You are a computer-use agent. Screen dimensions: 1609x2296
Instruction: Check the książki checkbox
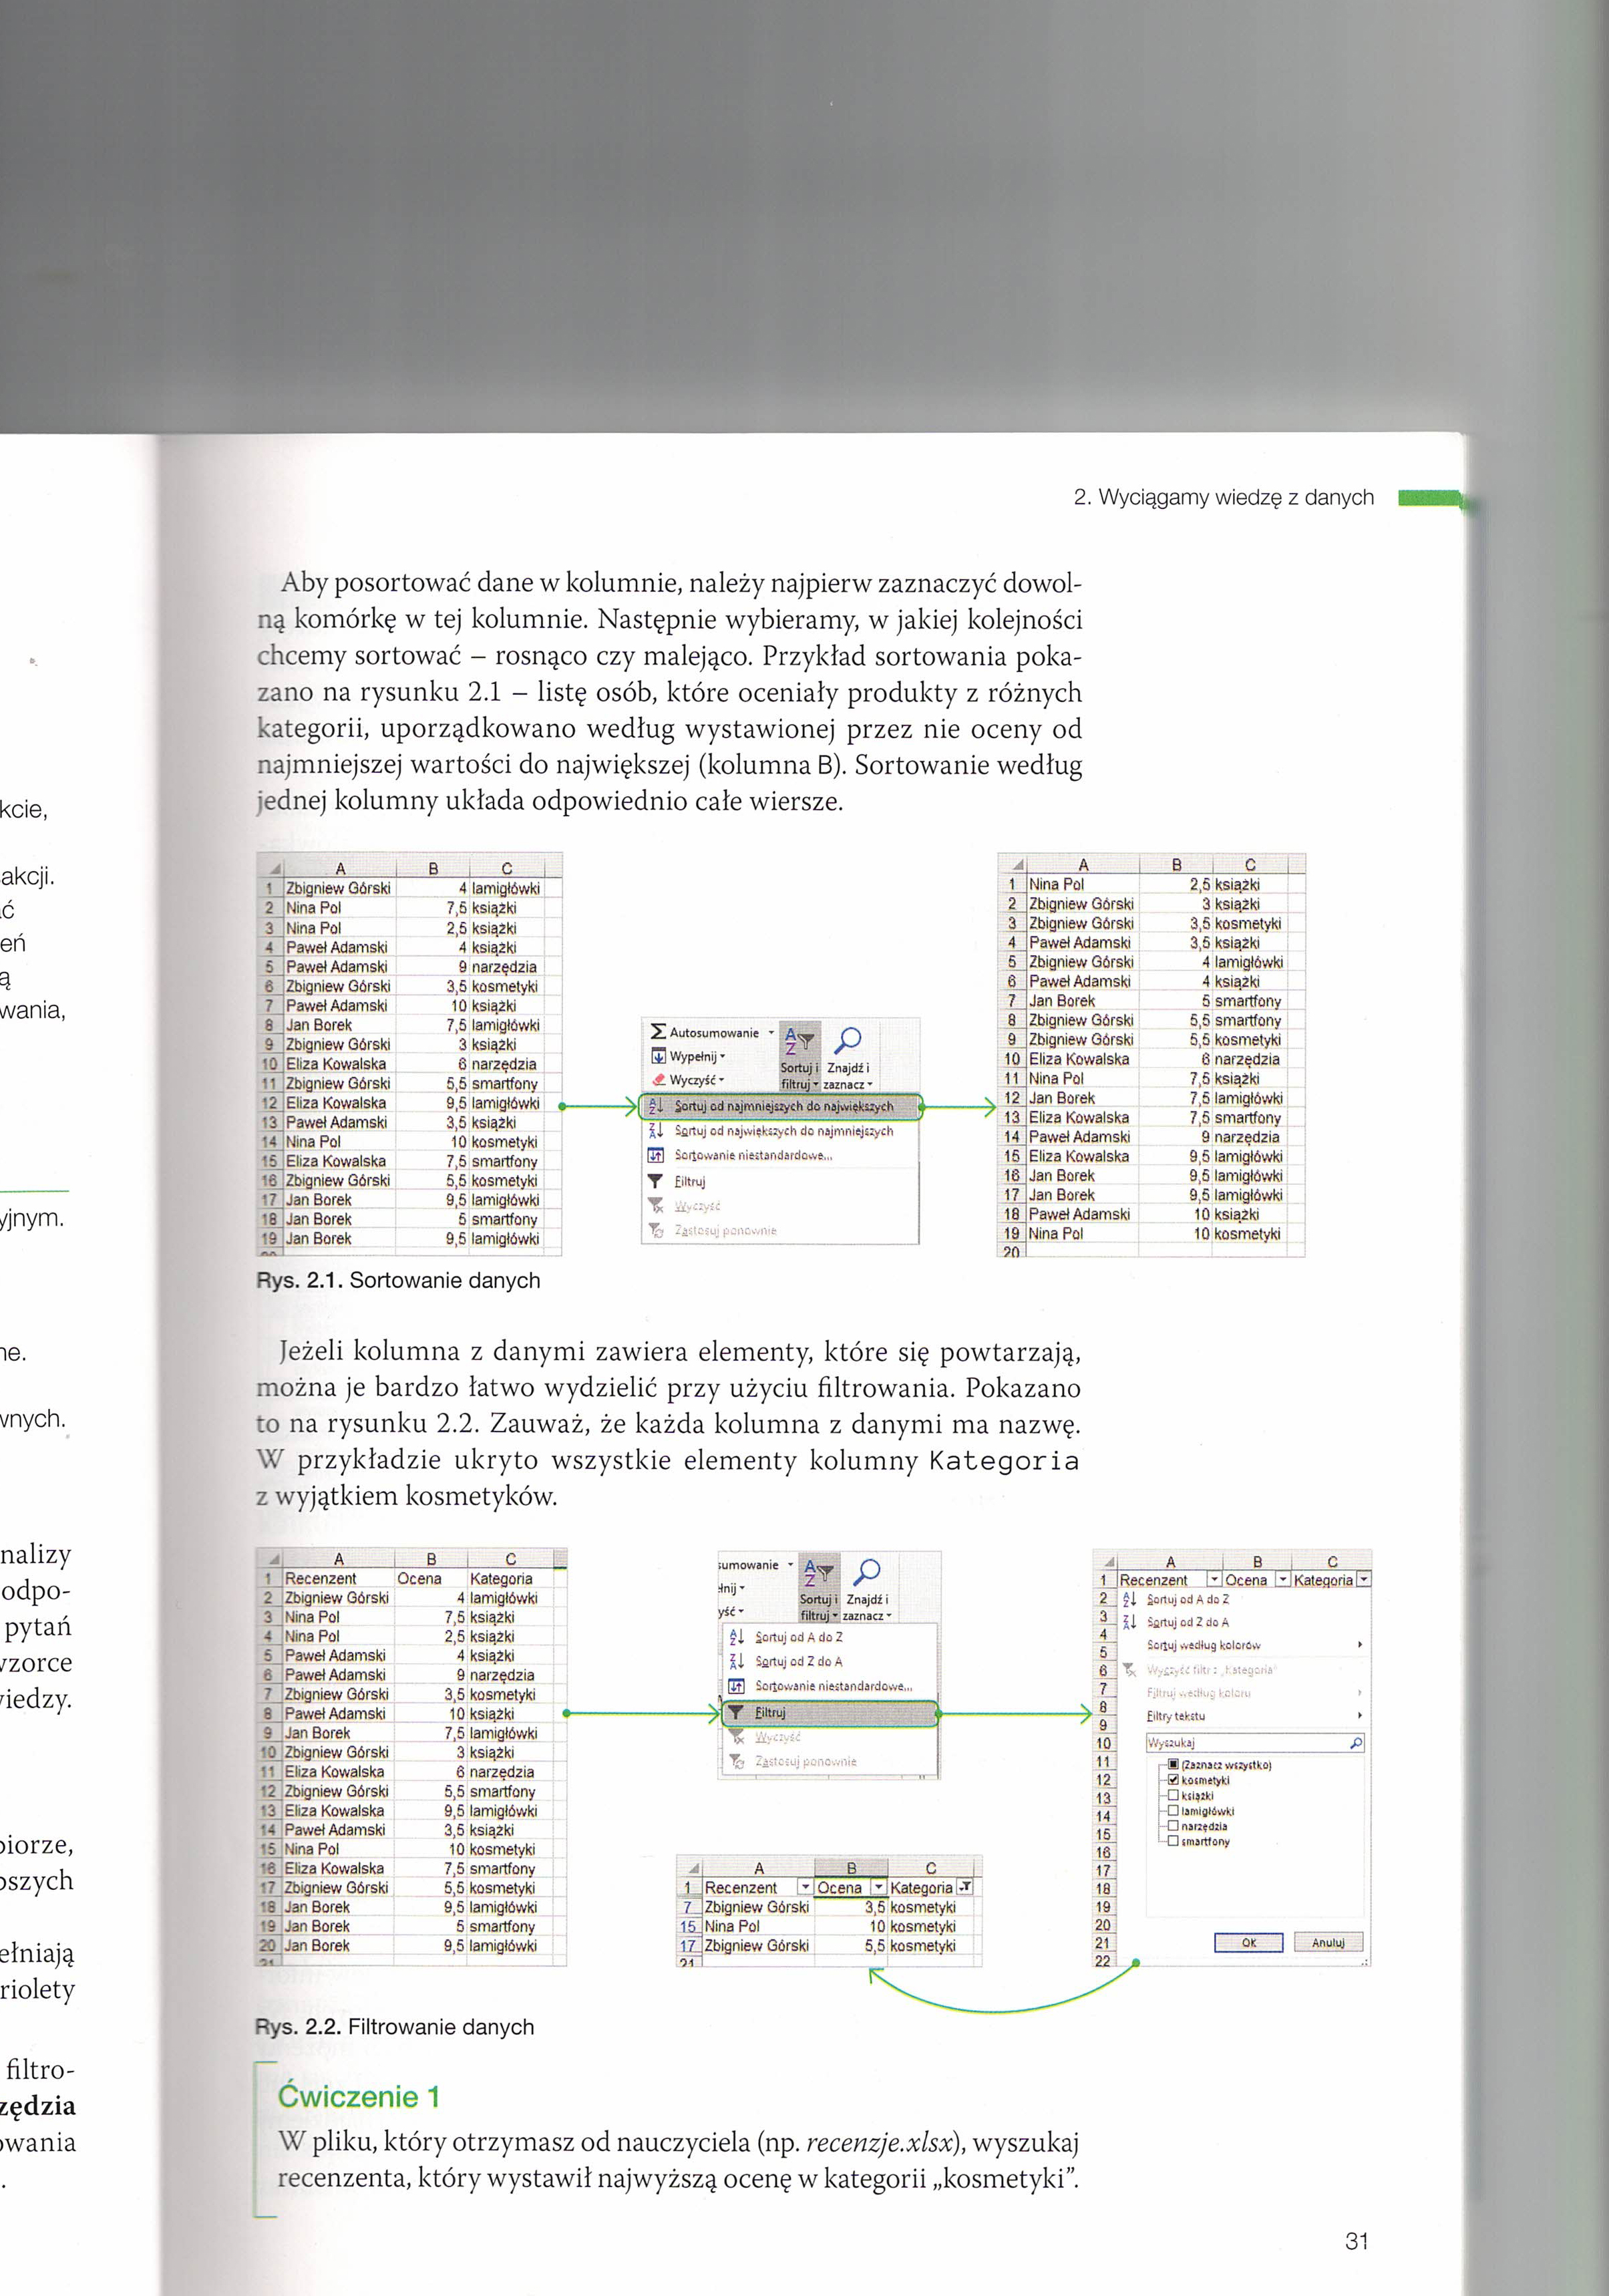click(1174, 1795)
